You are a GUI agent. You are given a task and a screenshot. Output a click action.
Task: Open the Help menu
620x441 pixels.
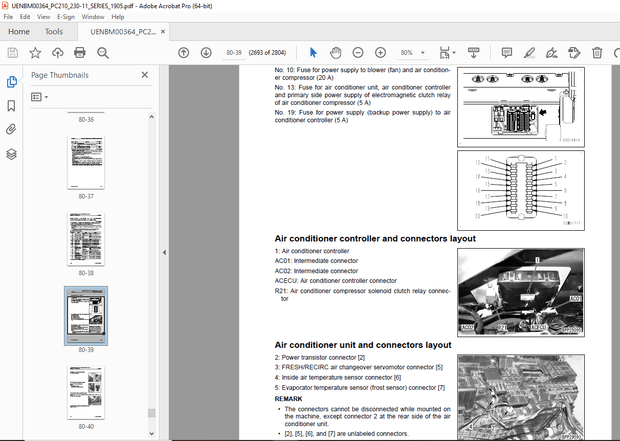click(x=117, y=17)
